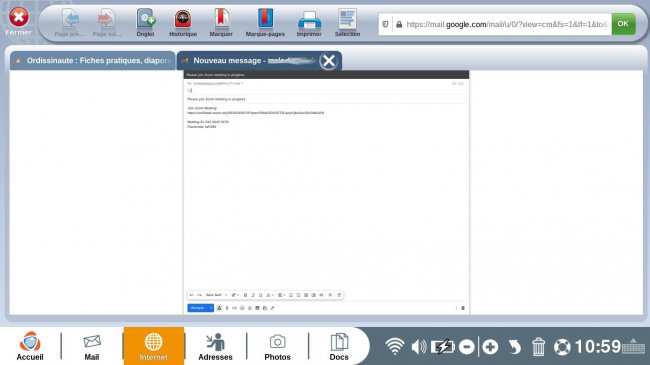Toggle quote formatting
650x365 pixels.
tap(321, 295)
